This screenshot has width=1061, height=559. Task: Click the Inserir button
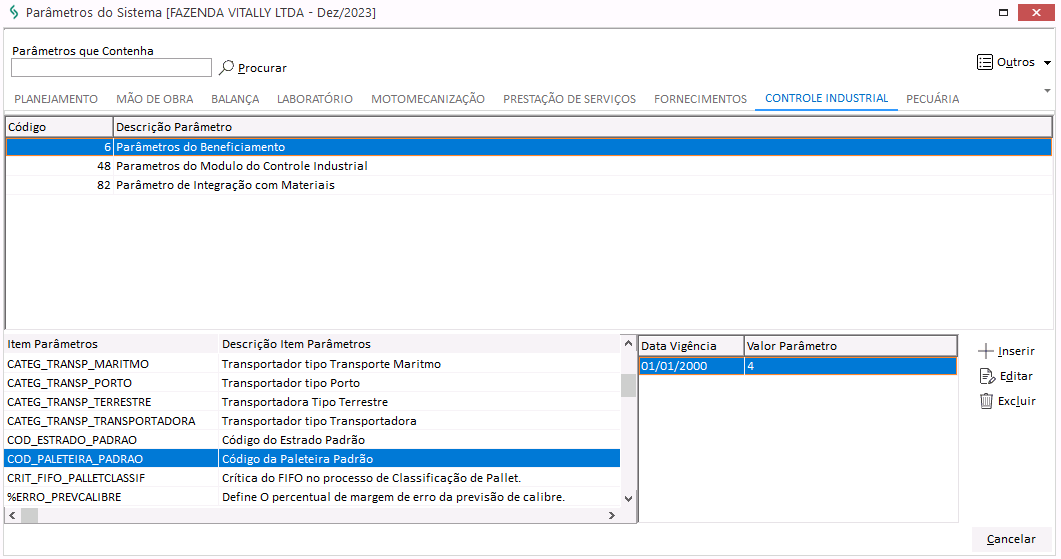(x=1007, y=351)
